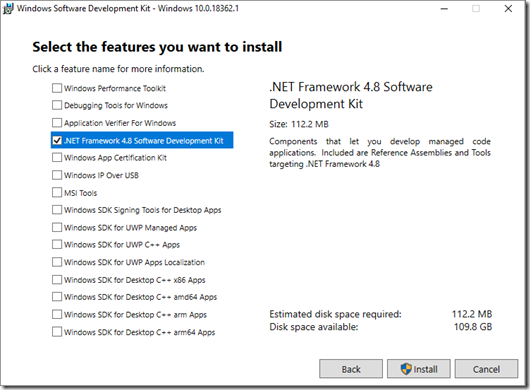530x390 pixels.
Task: Tick Windows SDK for Desktop C++ arm Apps
Action: (57, 315)
